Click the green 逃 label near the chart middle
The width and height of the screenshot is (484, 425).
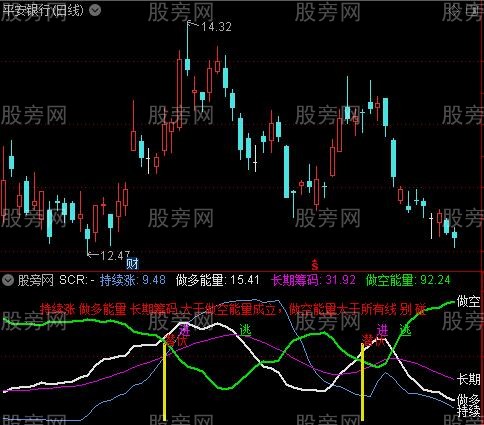click(246, 330)
